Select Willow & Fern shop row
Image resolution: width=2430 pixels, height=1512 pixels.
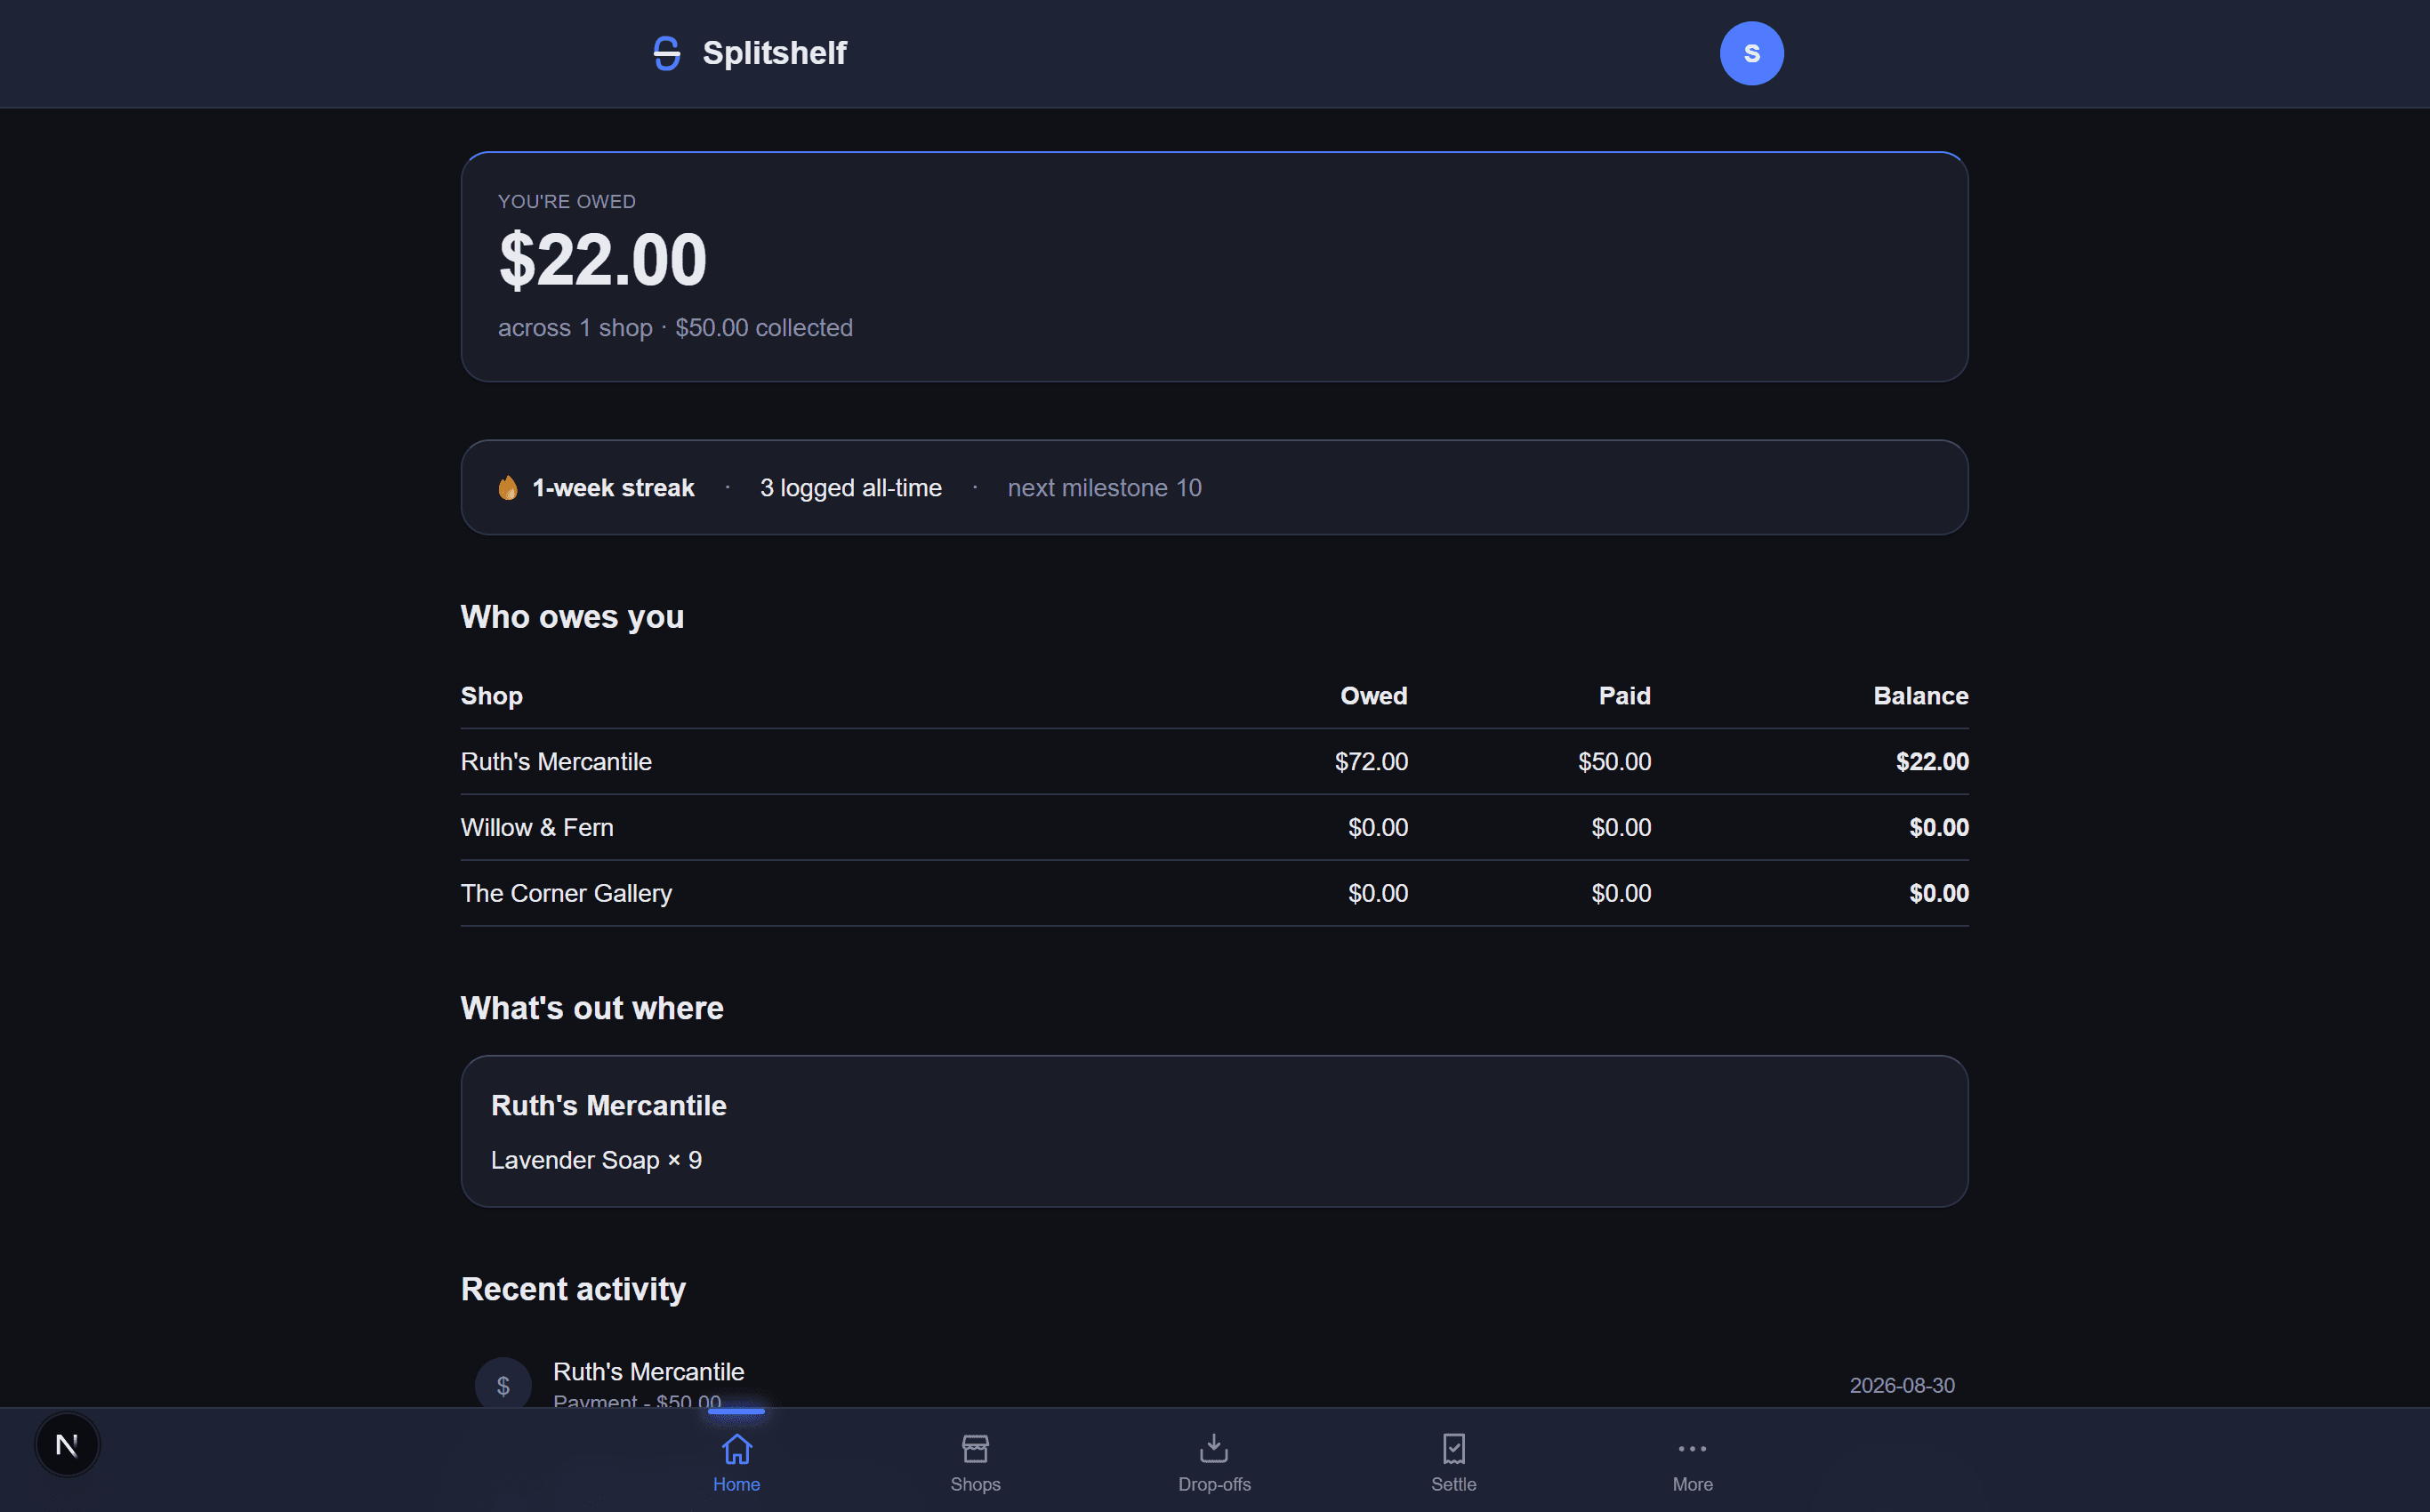(1214, 827)
